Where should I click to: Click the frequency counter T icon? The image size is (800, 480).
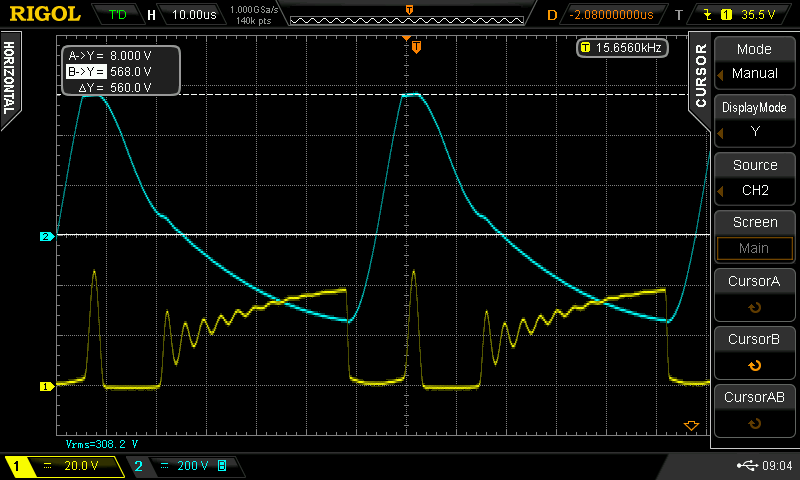pos(585,48)
